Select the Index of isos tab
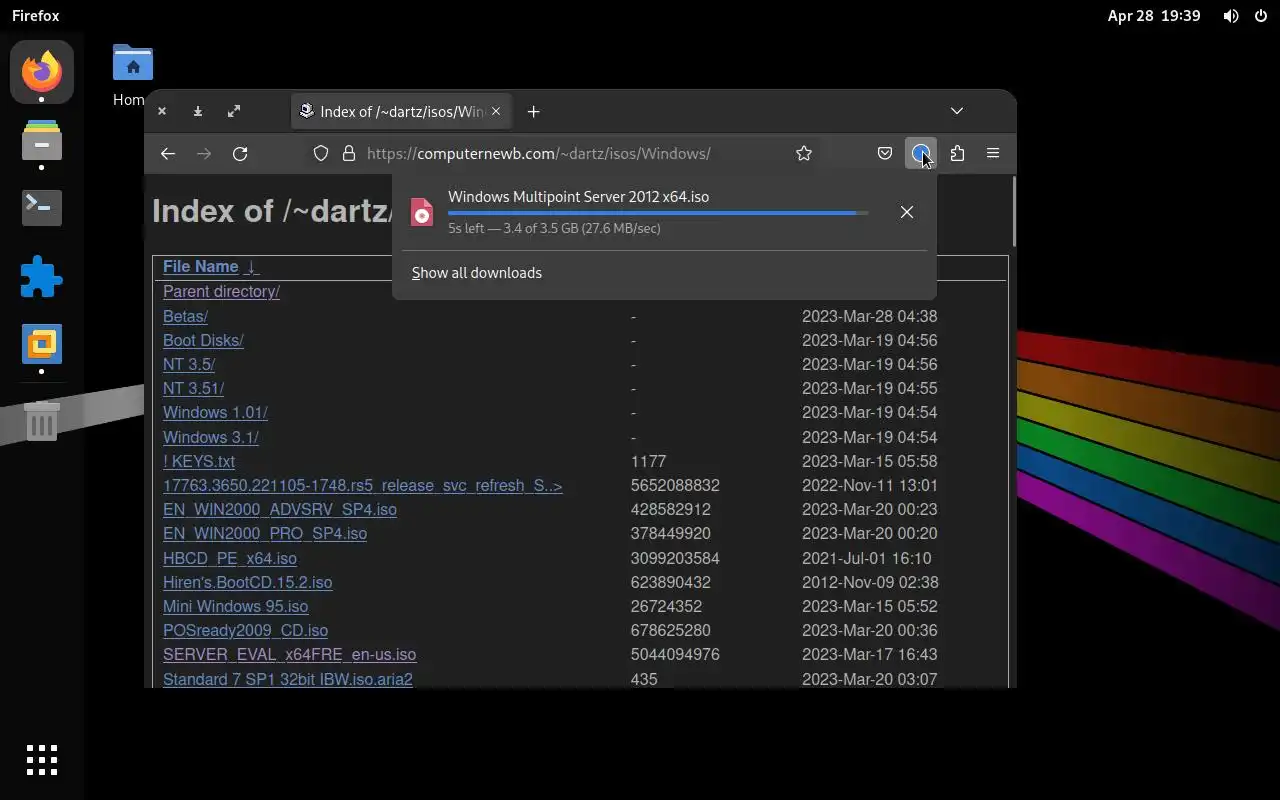The width and height of the screenshot is (1280, 800). pos(402,111)
